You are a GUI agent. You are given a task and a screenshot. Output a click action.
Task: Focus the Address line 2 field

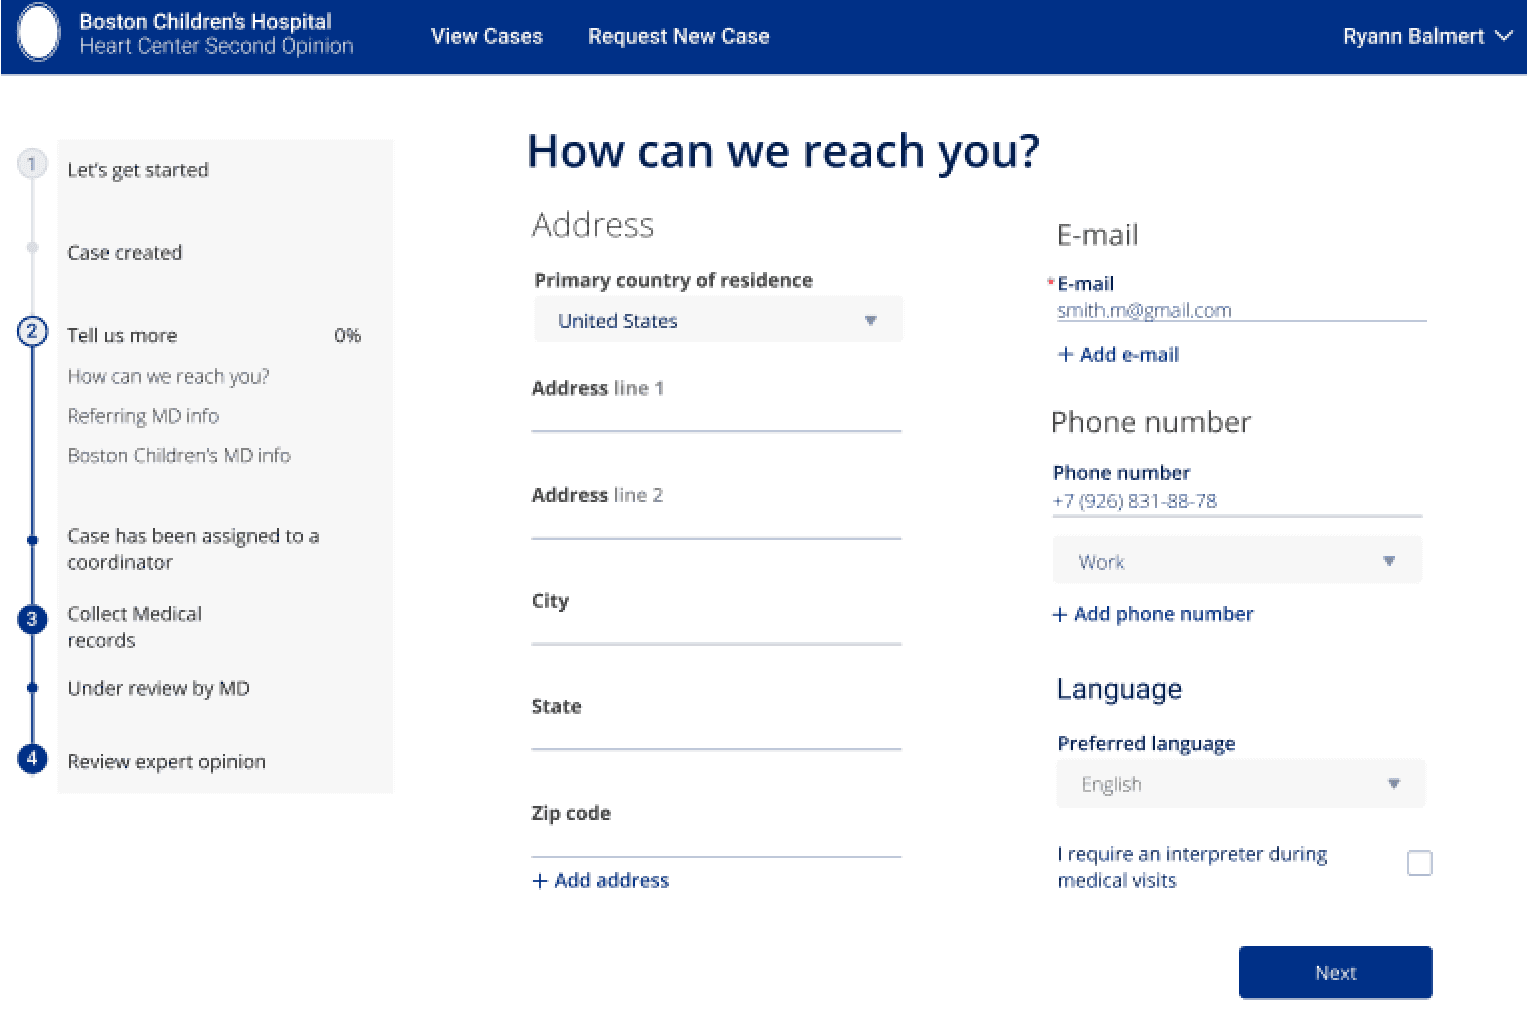(716, 522)
